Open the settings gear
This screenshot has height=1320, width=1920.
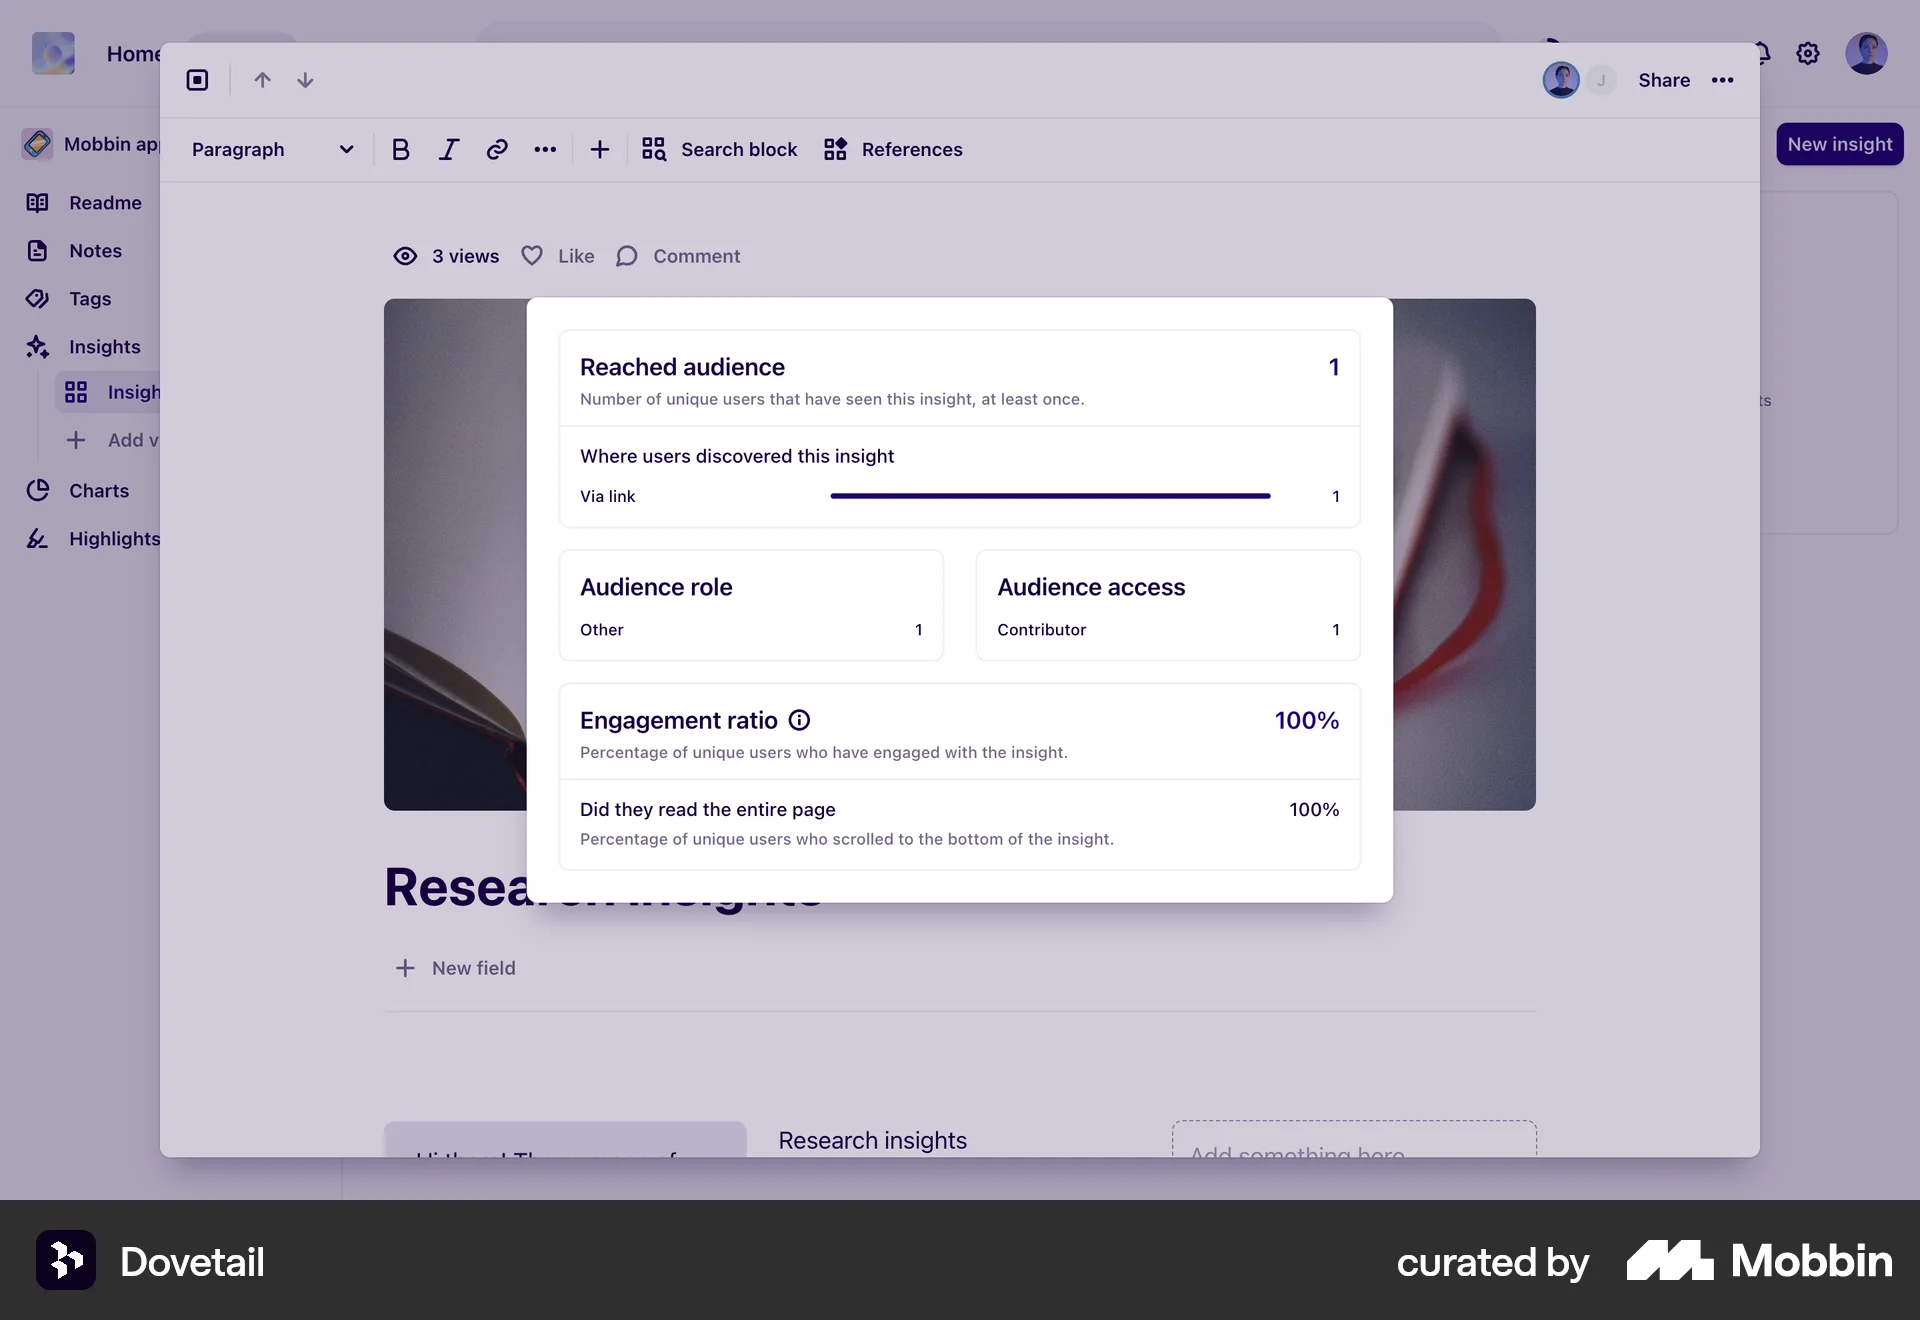point(1808,53)
